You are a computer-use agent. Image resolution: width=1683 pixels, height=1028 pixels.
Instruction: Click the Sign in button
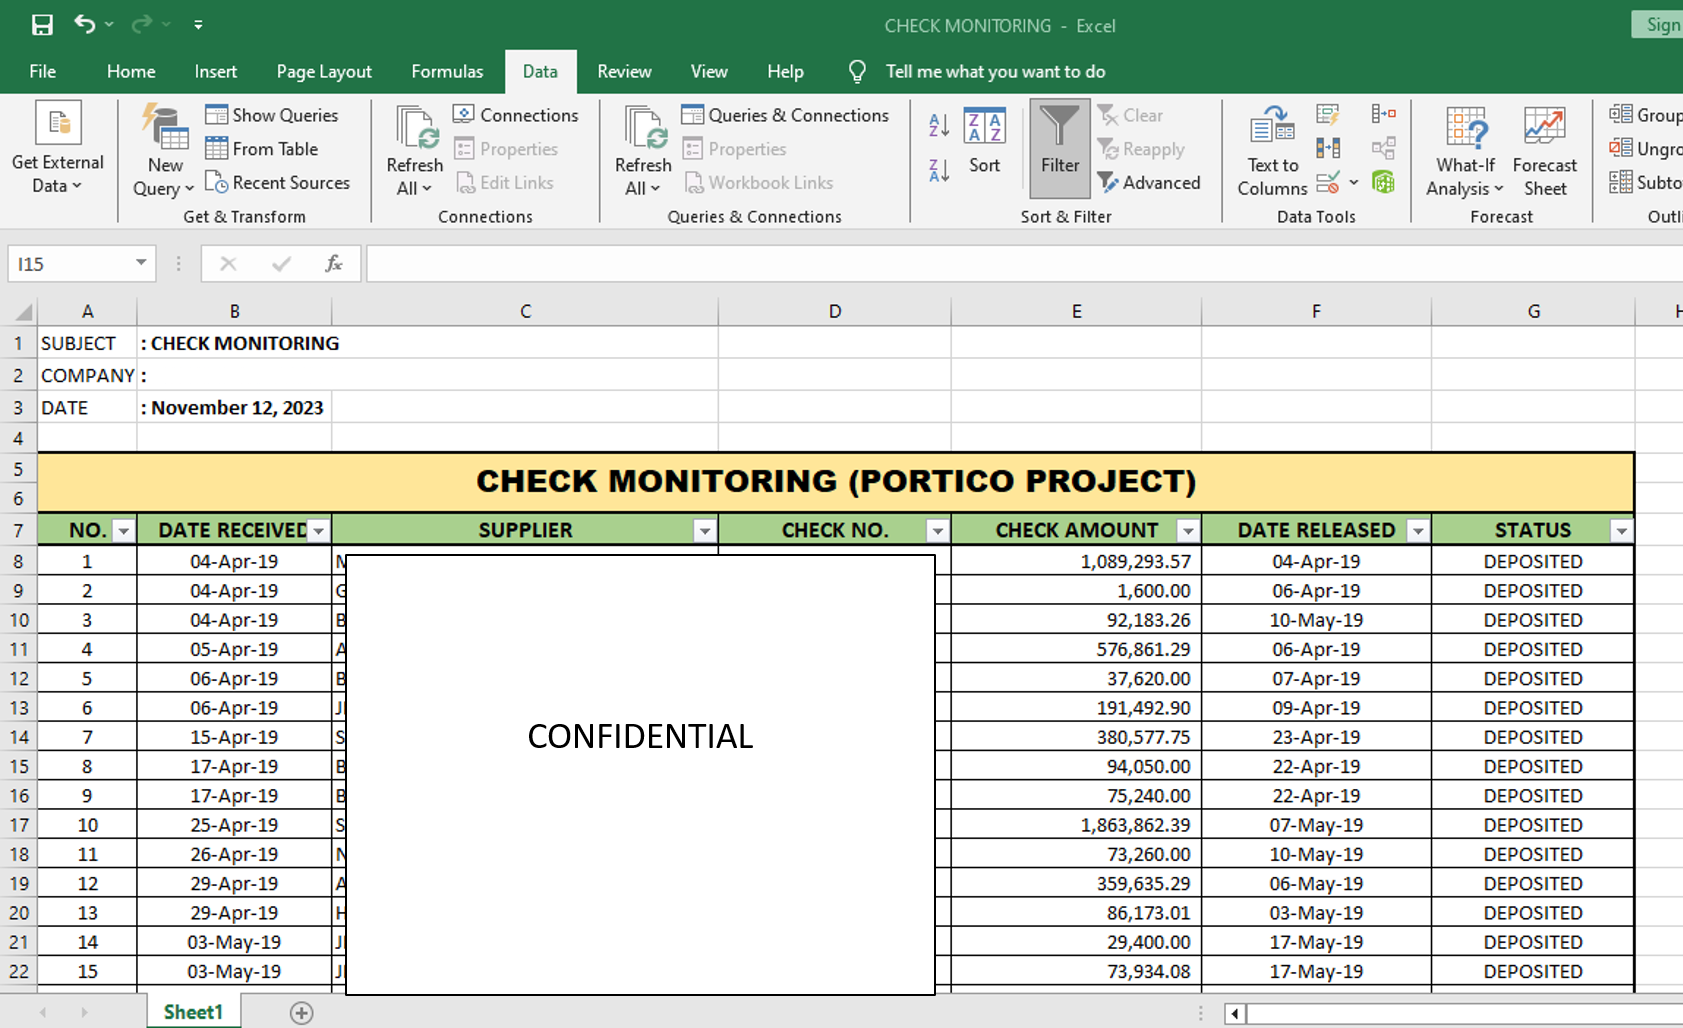point(1659,25)
